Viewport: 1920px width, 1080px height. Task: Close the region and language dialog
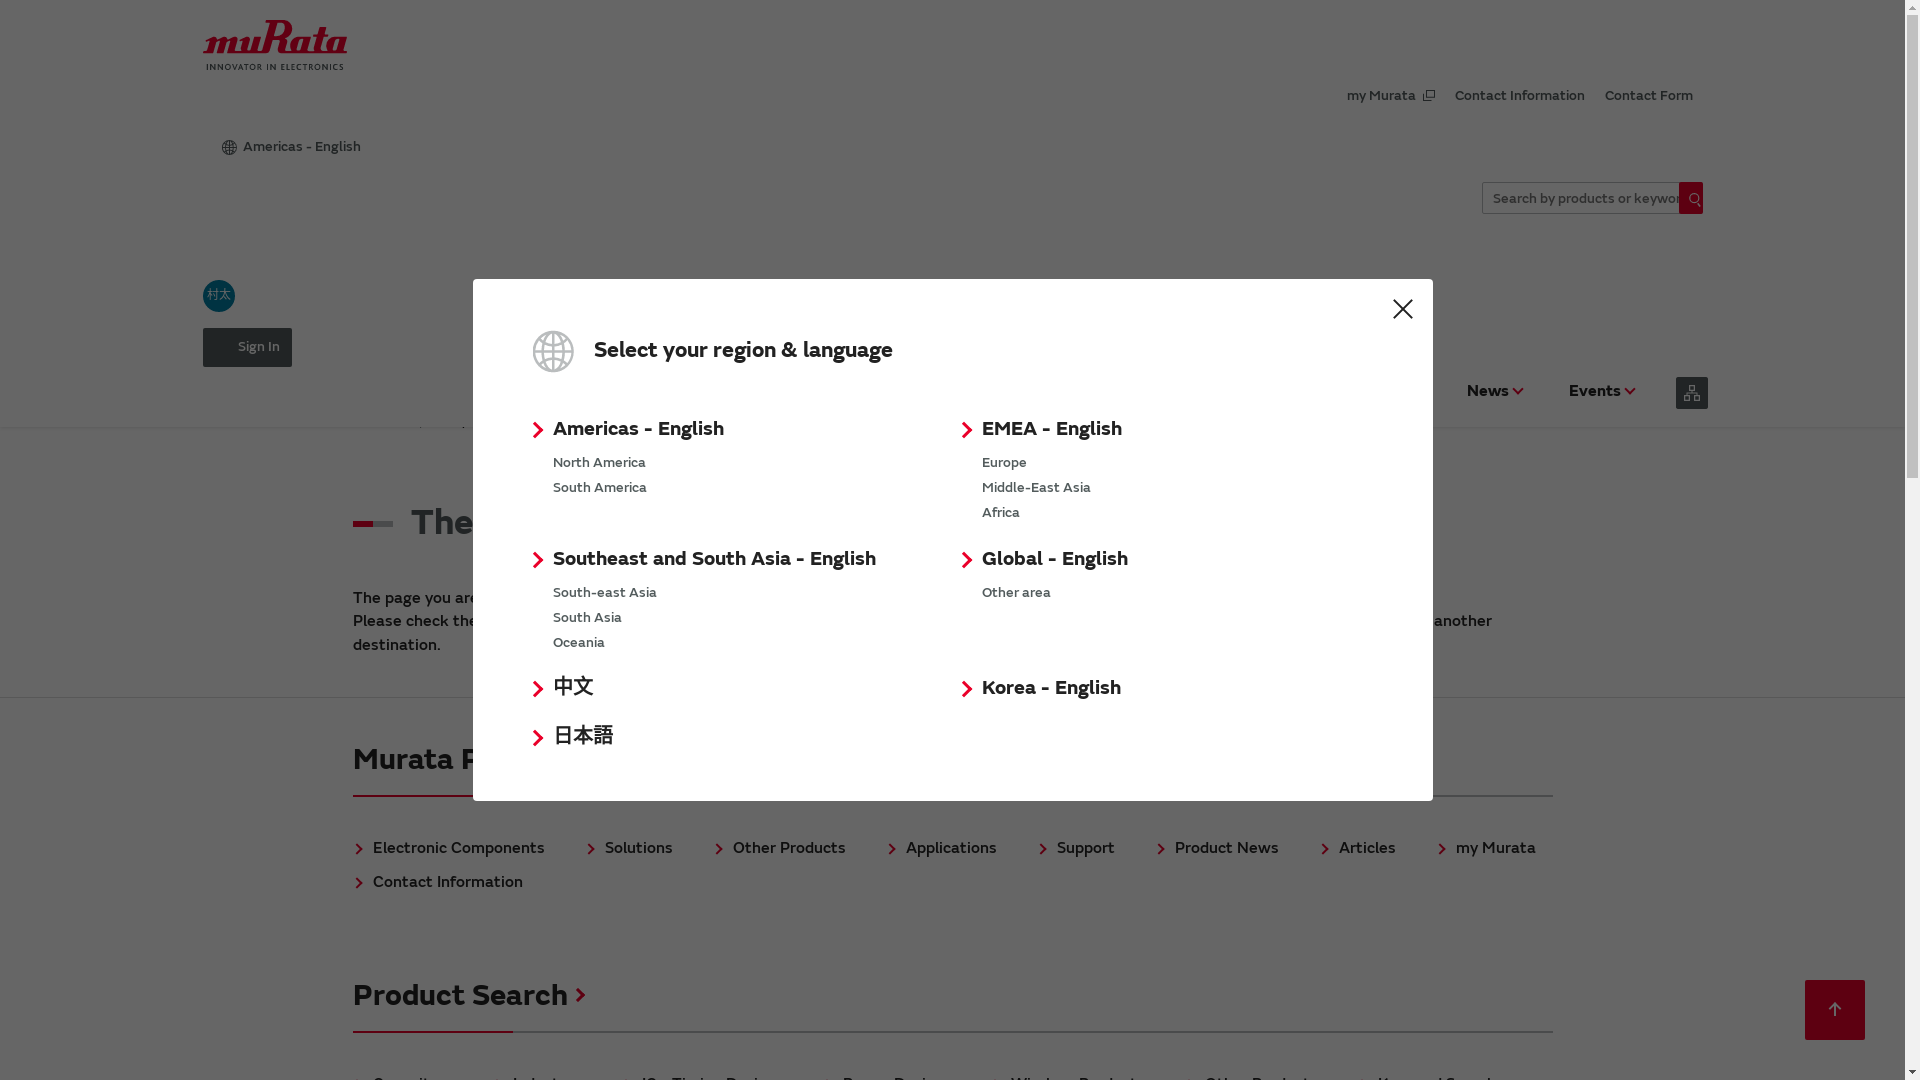coord(1402,309)
